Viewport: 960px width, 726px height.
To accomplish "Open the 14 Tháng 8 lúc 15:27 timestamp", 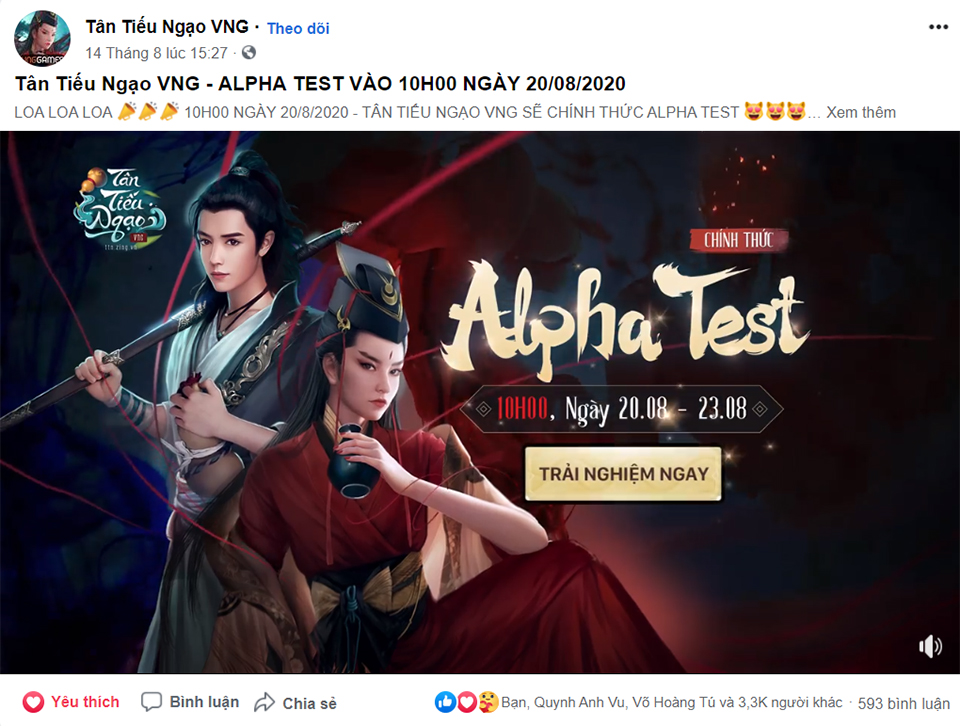I will tap(157, 53).
